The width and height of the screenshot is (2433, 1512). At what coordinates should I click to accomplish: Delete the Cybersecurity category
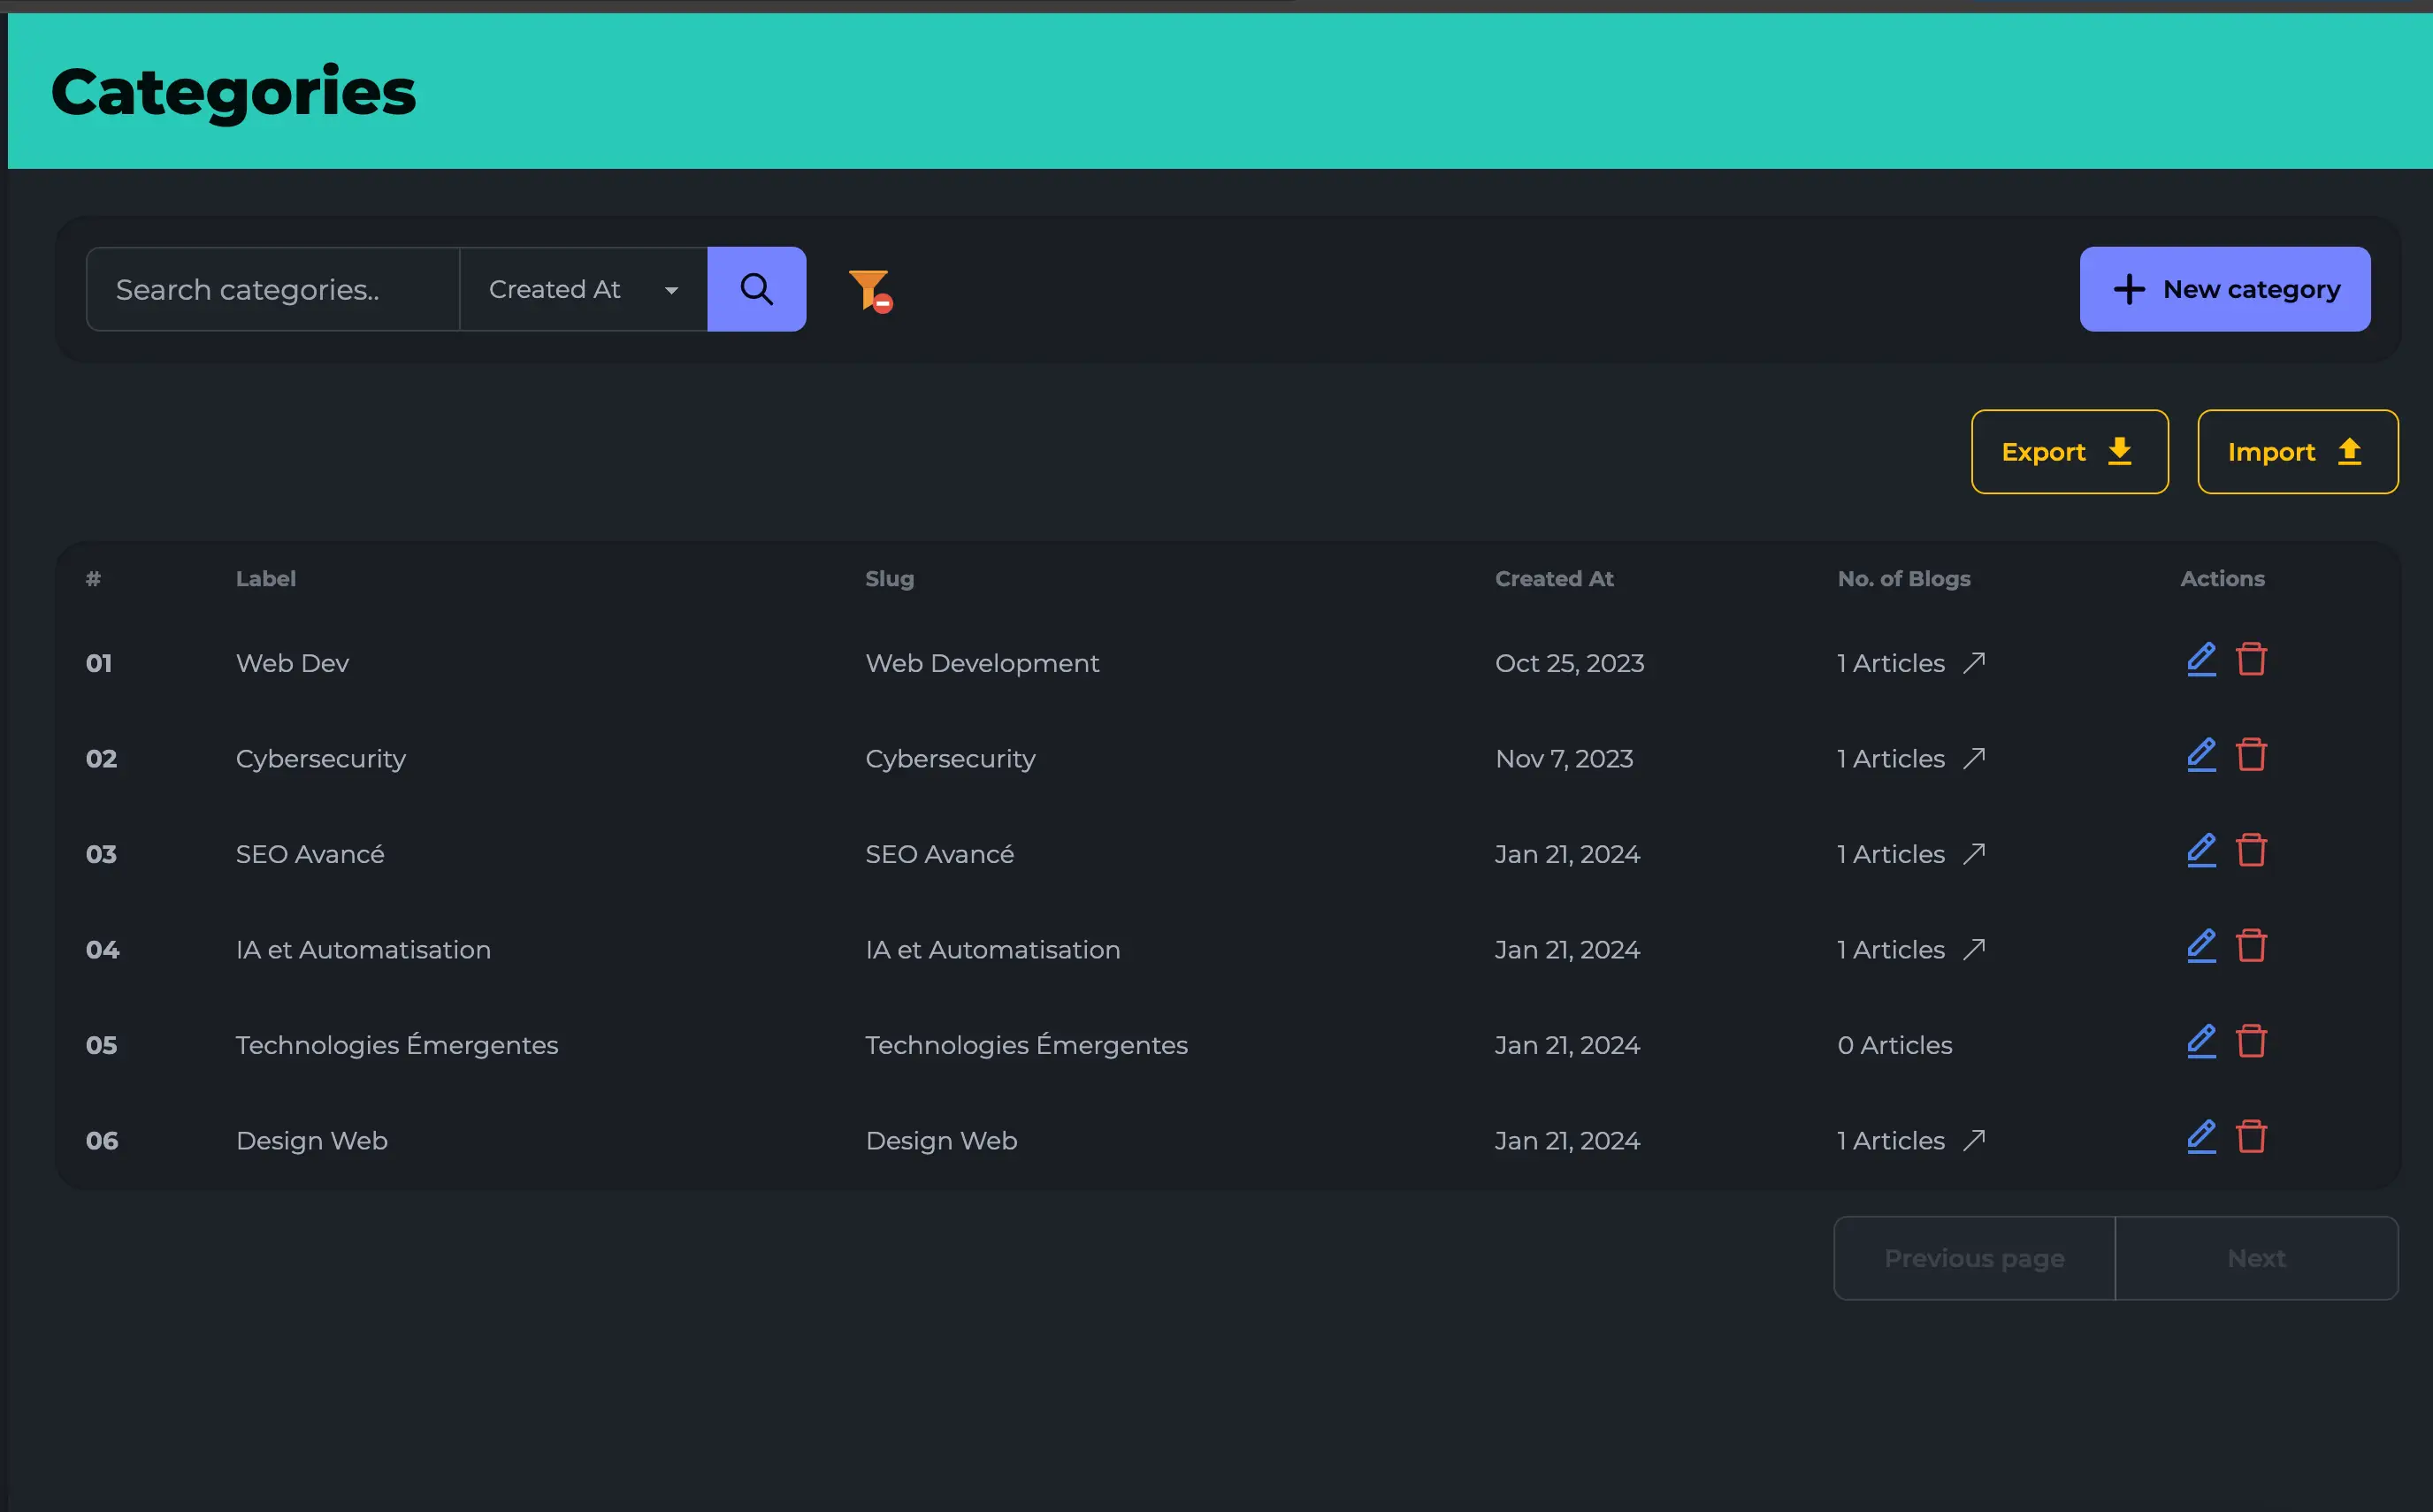[x=2251, y=755]
